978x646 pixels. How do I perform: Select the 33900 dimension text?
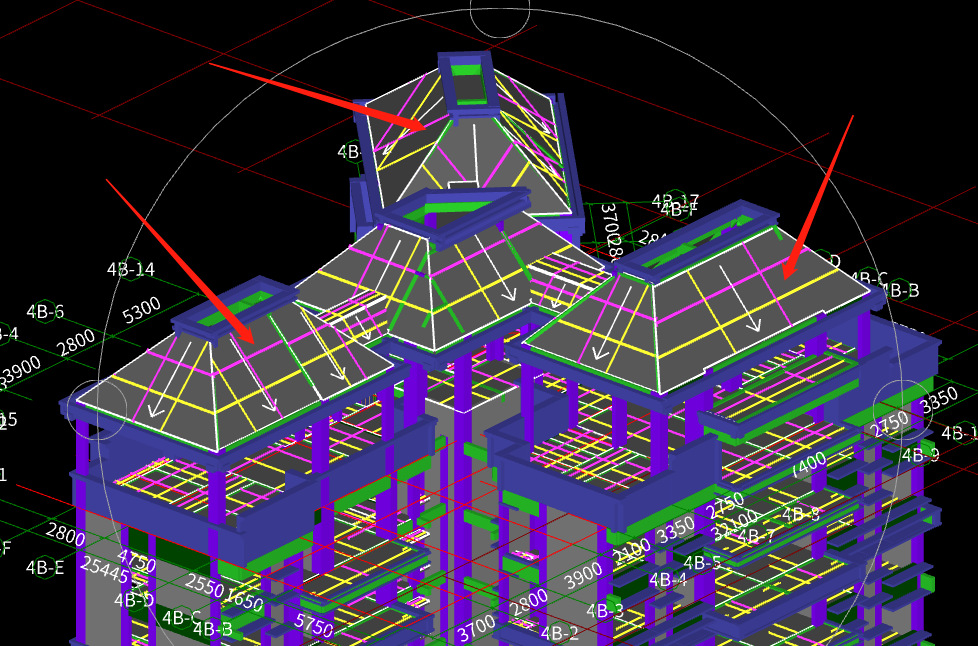20,372
